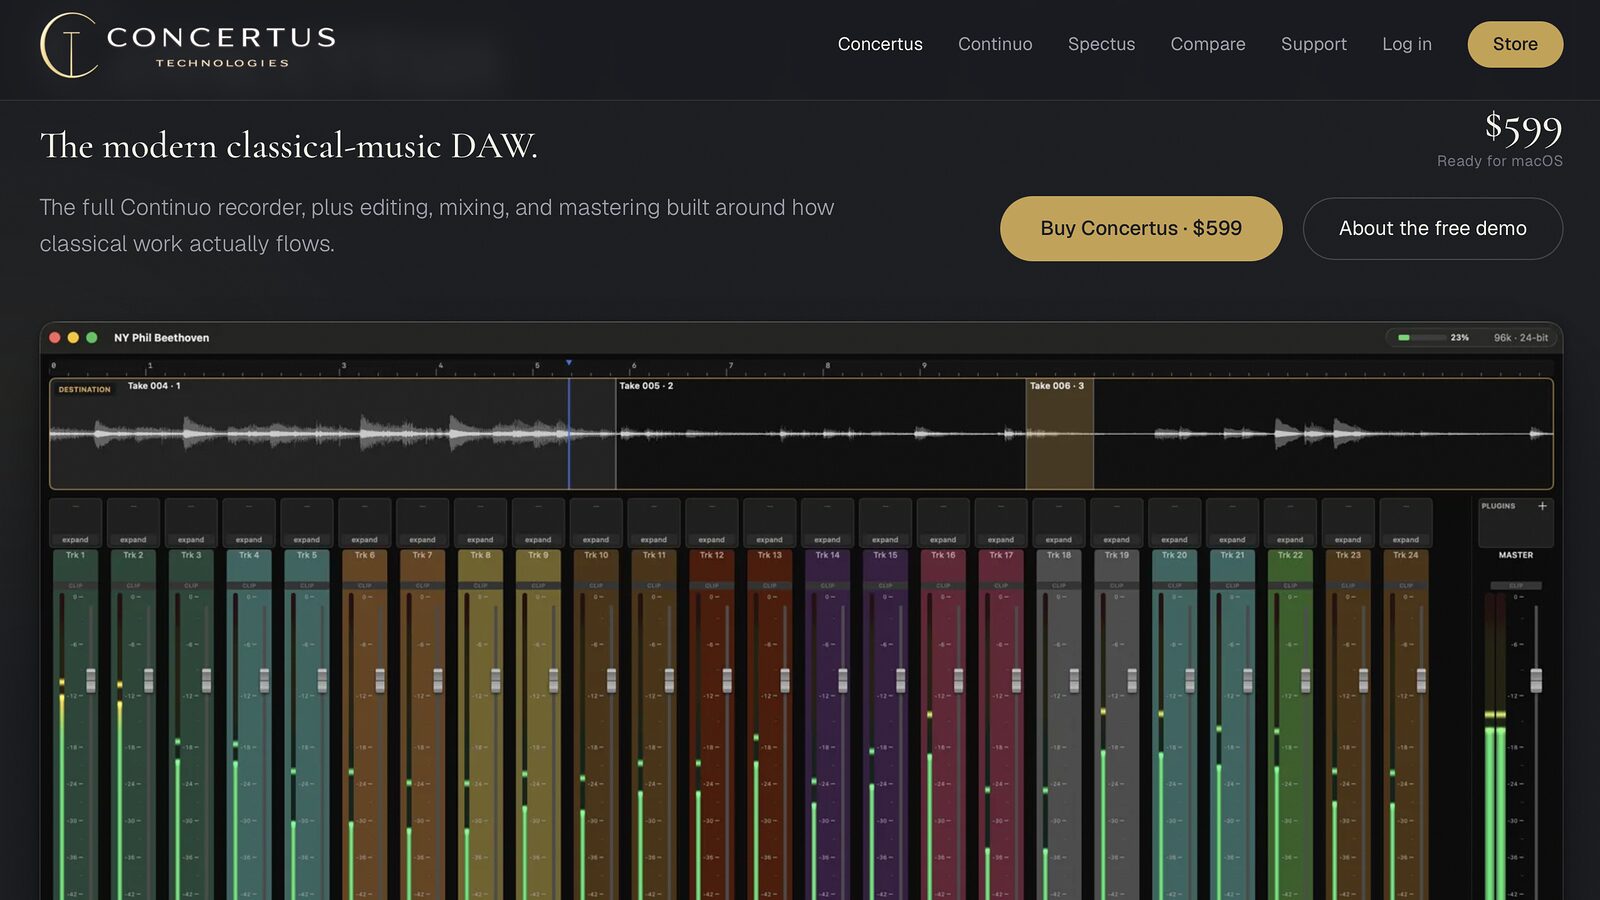This screenshot has width=1600, height=900.
Task: Expand track Trk 12
Action: (712, 540)
